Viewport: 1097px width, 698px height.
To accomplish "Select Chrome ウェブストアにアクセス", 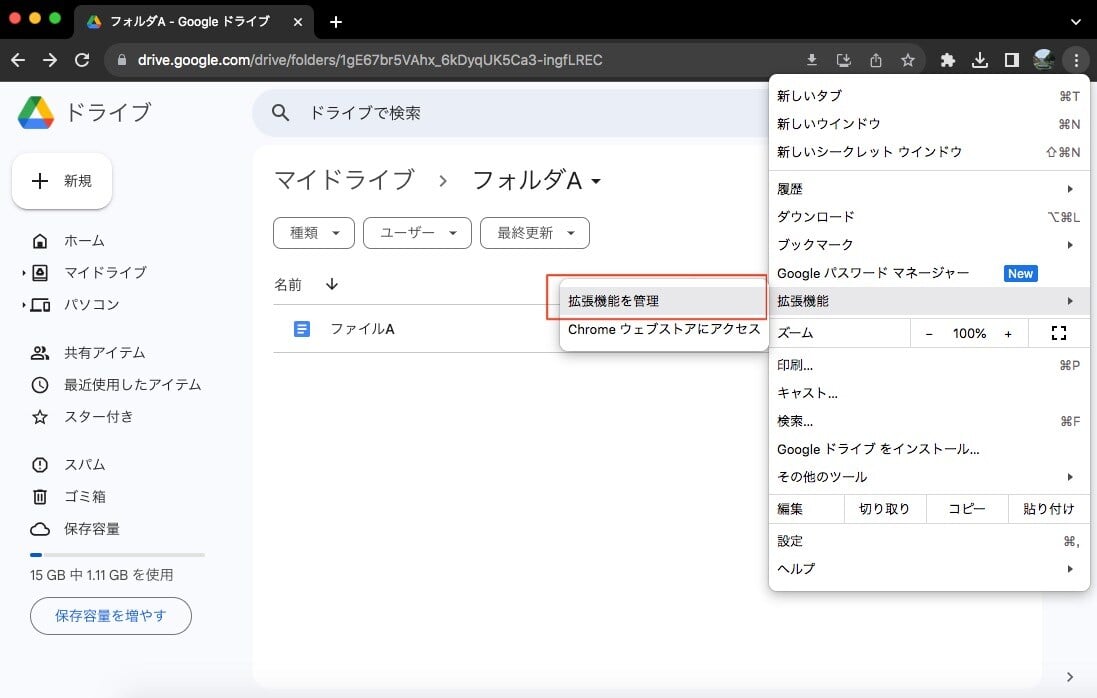I will (663, 329).
